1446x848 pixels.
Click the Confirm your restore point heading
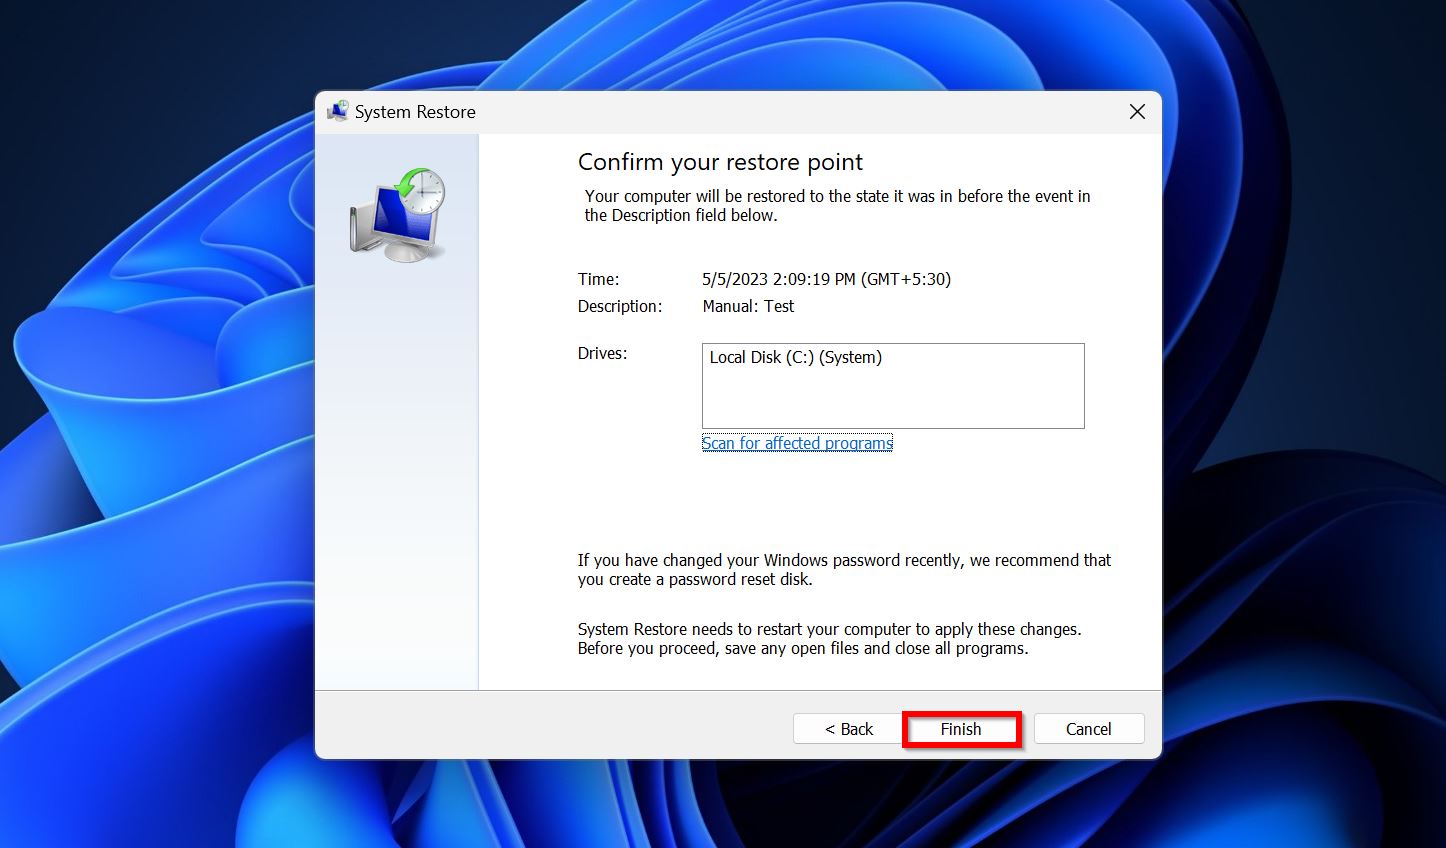pyautogui.click(x=720, y=162)
